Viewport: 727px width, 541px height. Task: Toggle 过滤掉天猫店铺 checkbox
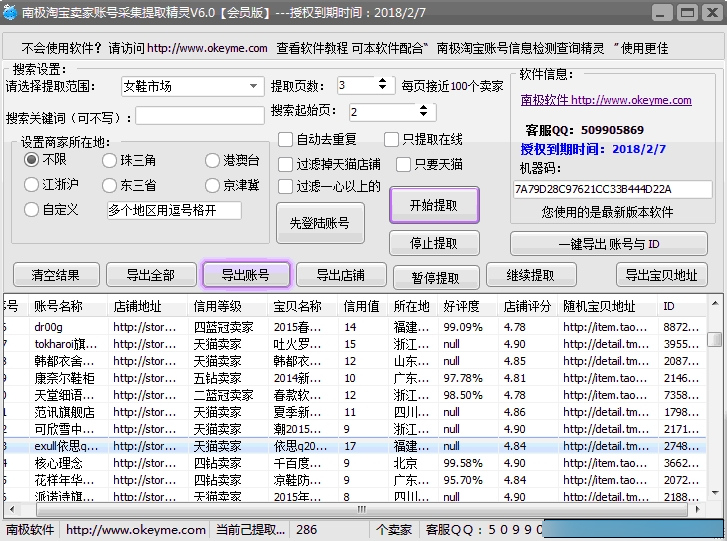[286, 164]
